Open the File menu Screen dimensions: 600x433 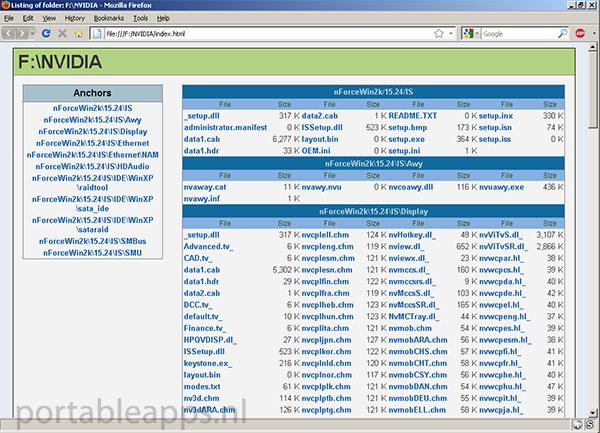tap(9, 18)
